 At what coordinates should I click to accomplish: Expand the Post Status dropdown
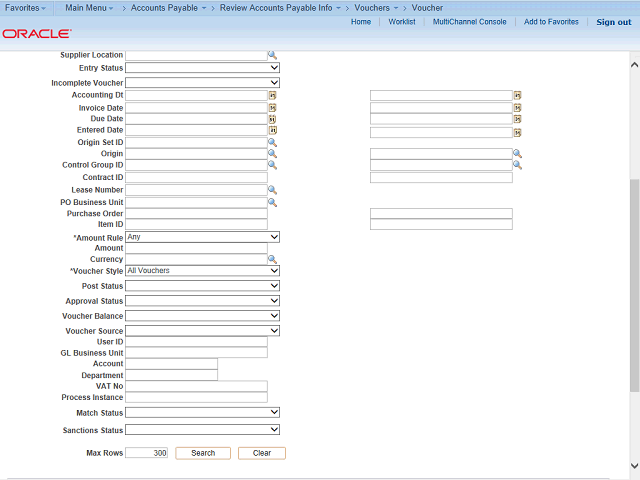point(202,286)
